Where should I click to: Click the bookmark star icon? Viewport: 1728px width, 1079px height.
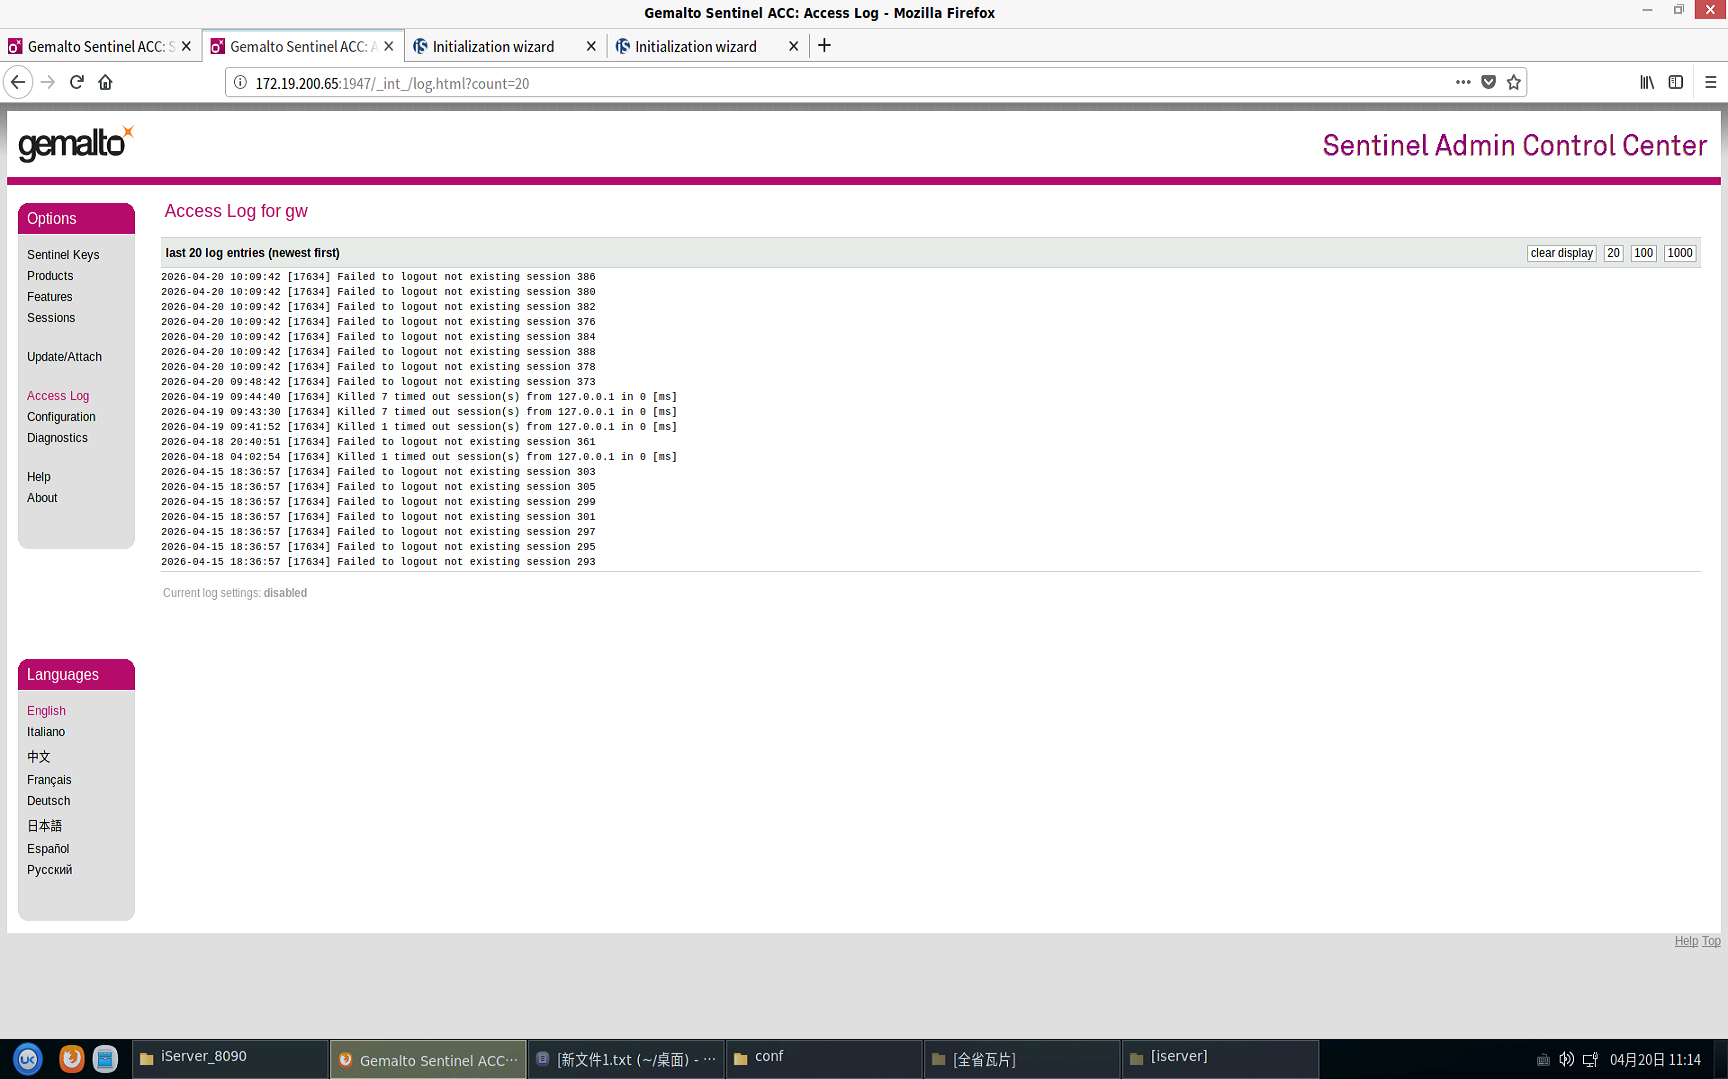click(1513, 82)
